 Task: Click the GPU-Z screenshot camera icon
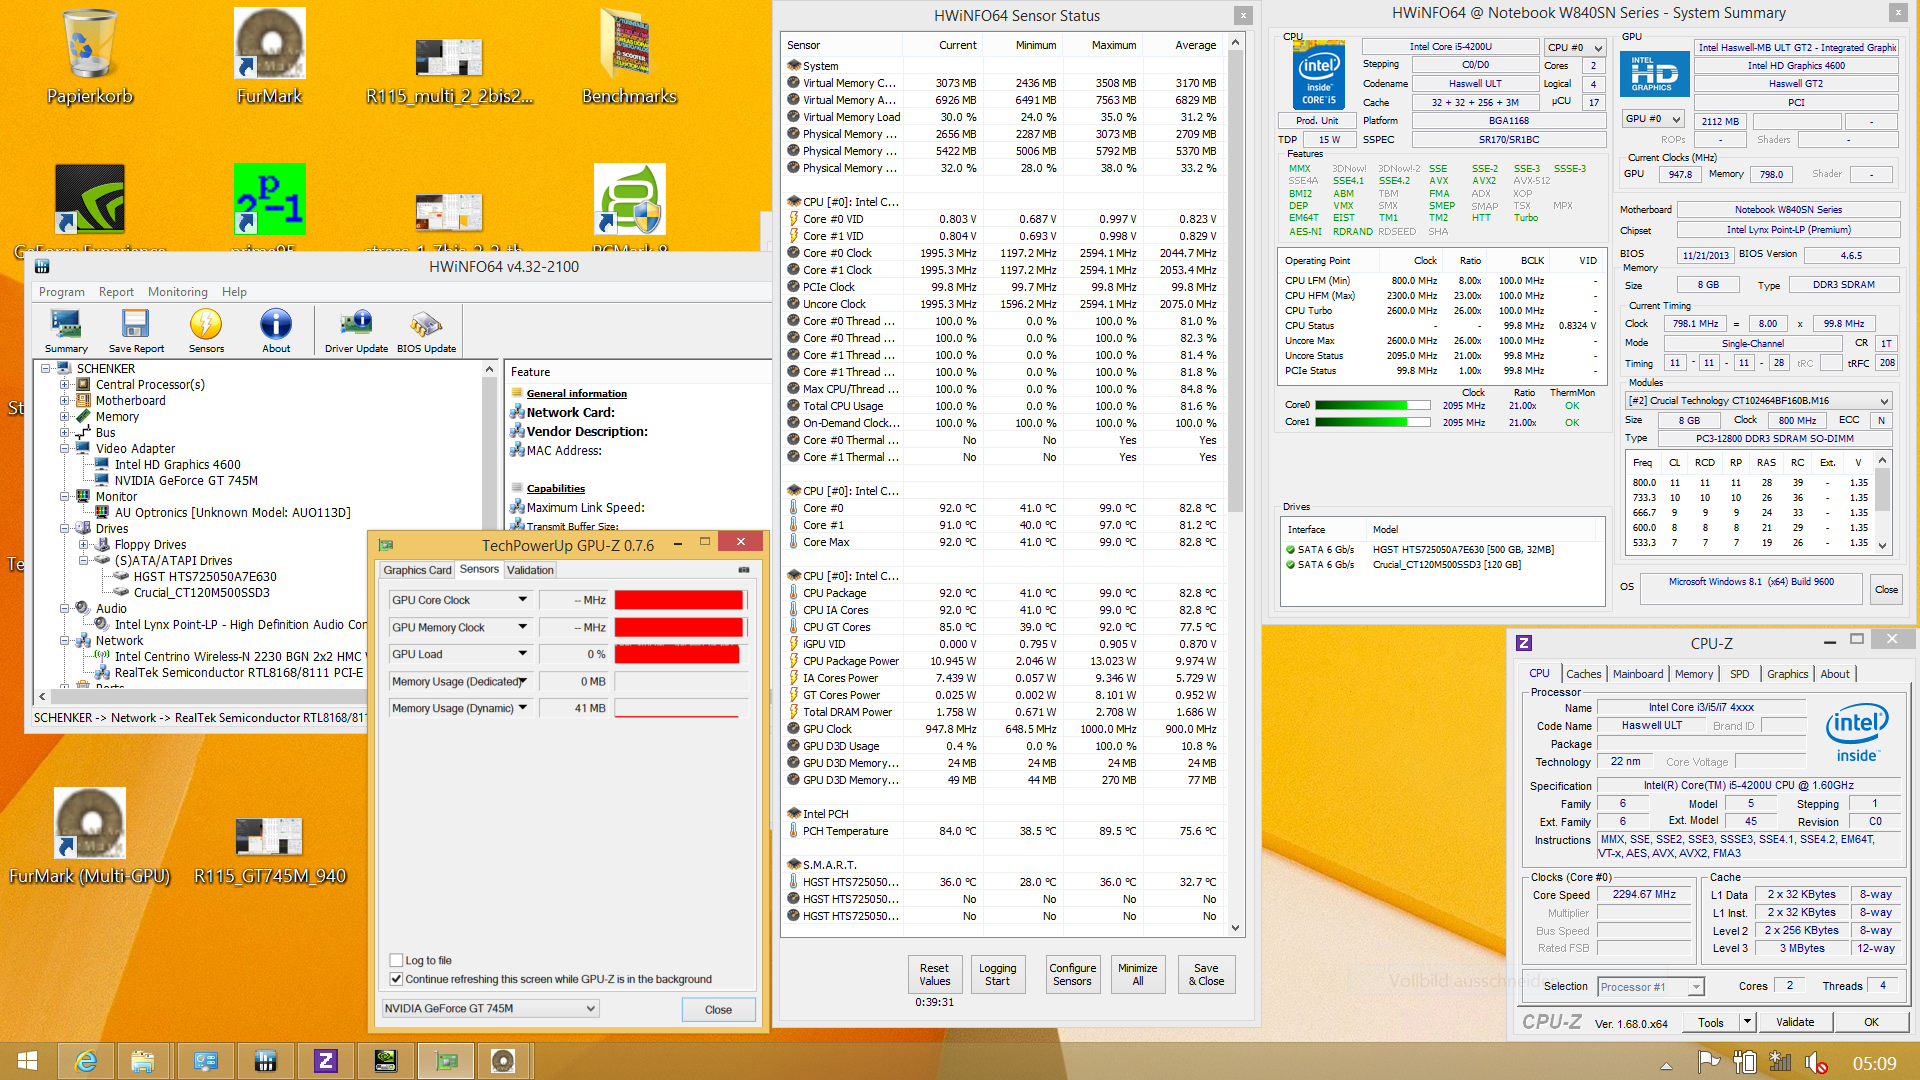[x=743, y=570]
